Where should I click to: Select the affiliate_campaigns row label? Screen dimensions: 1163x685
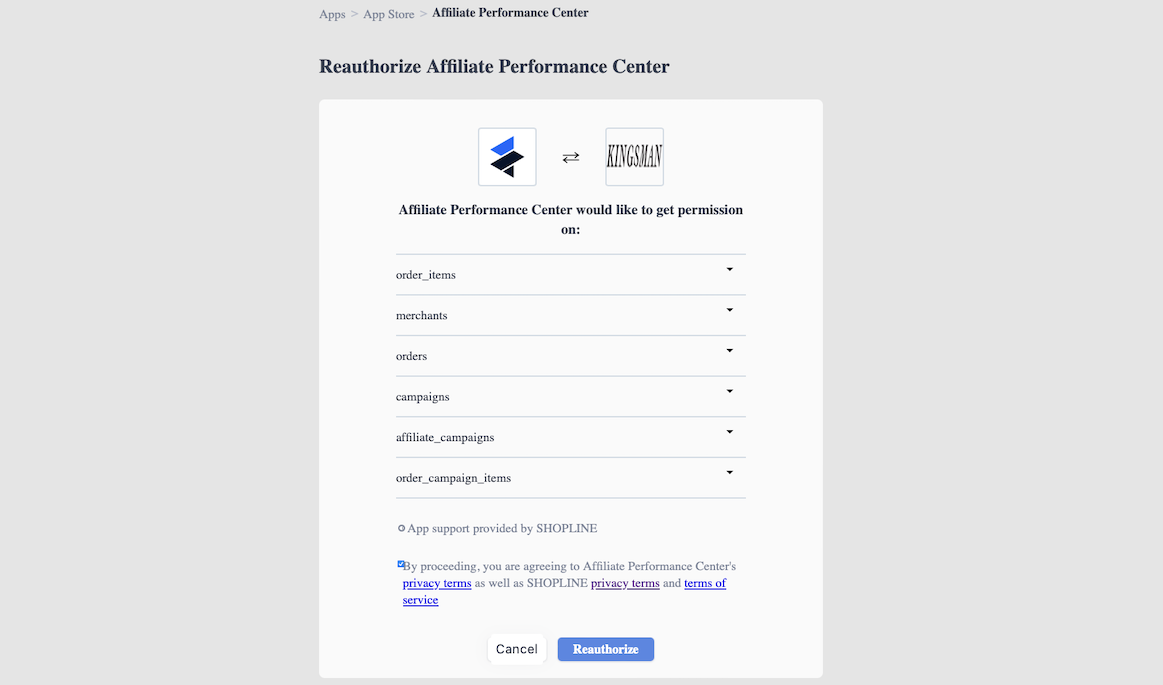click(445, 437)
